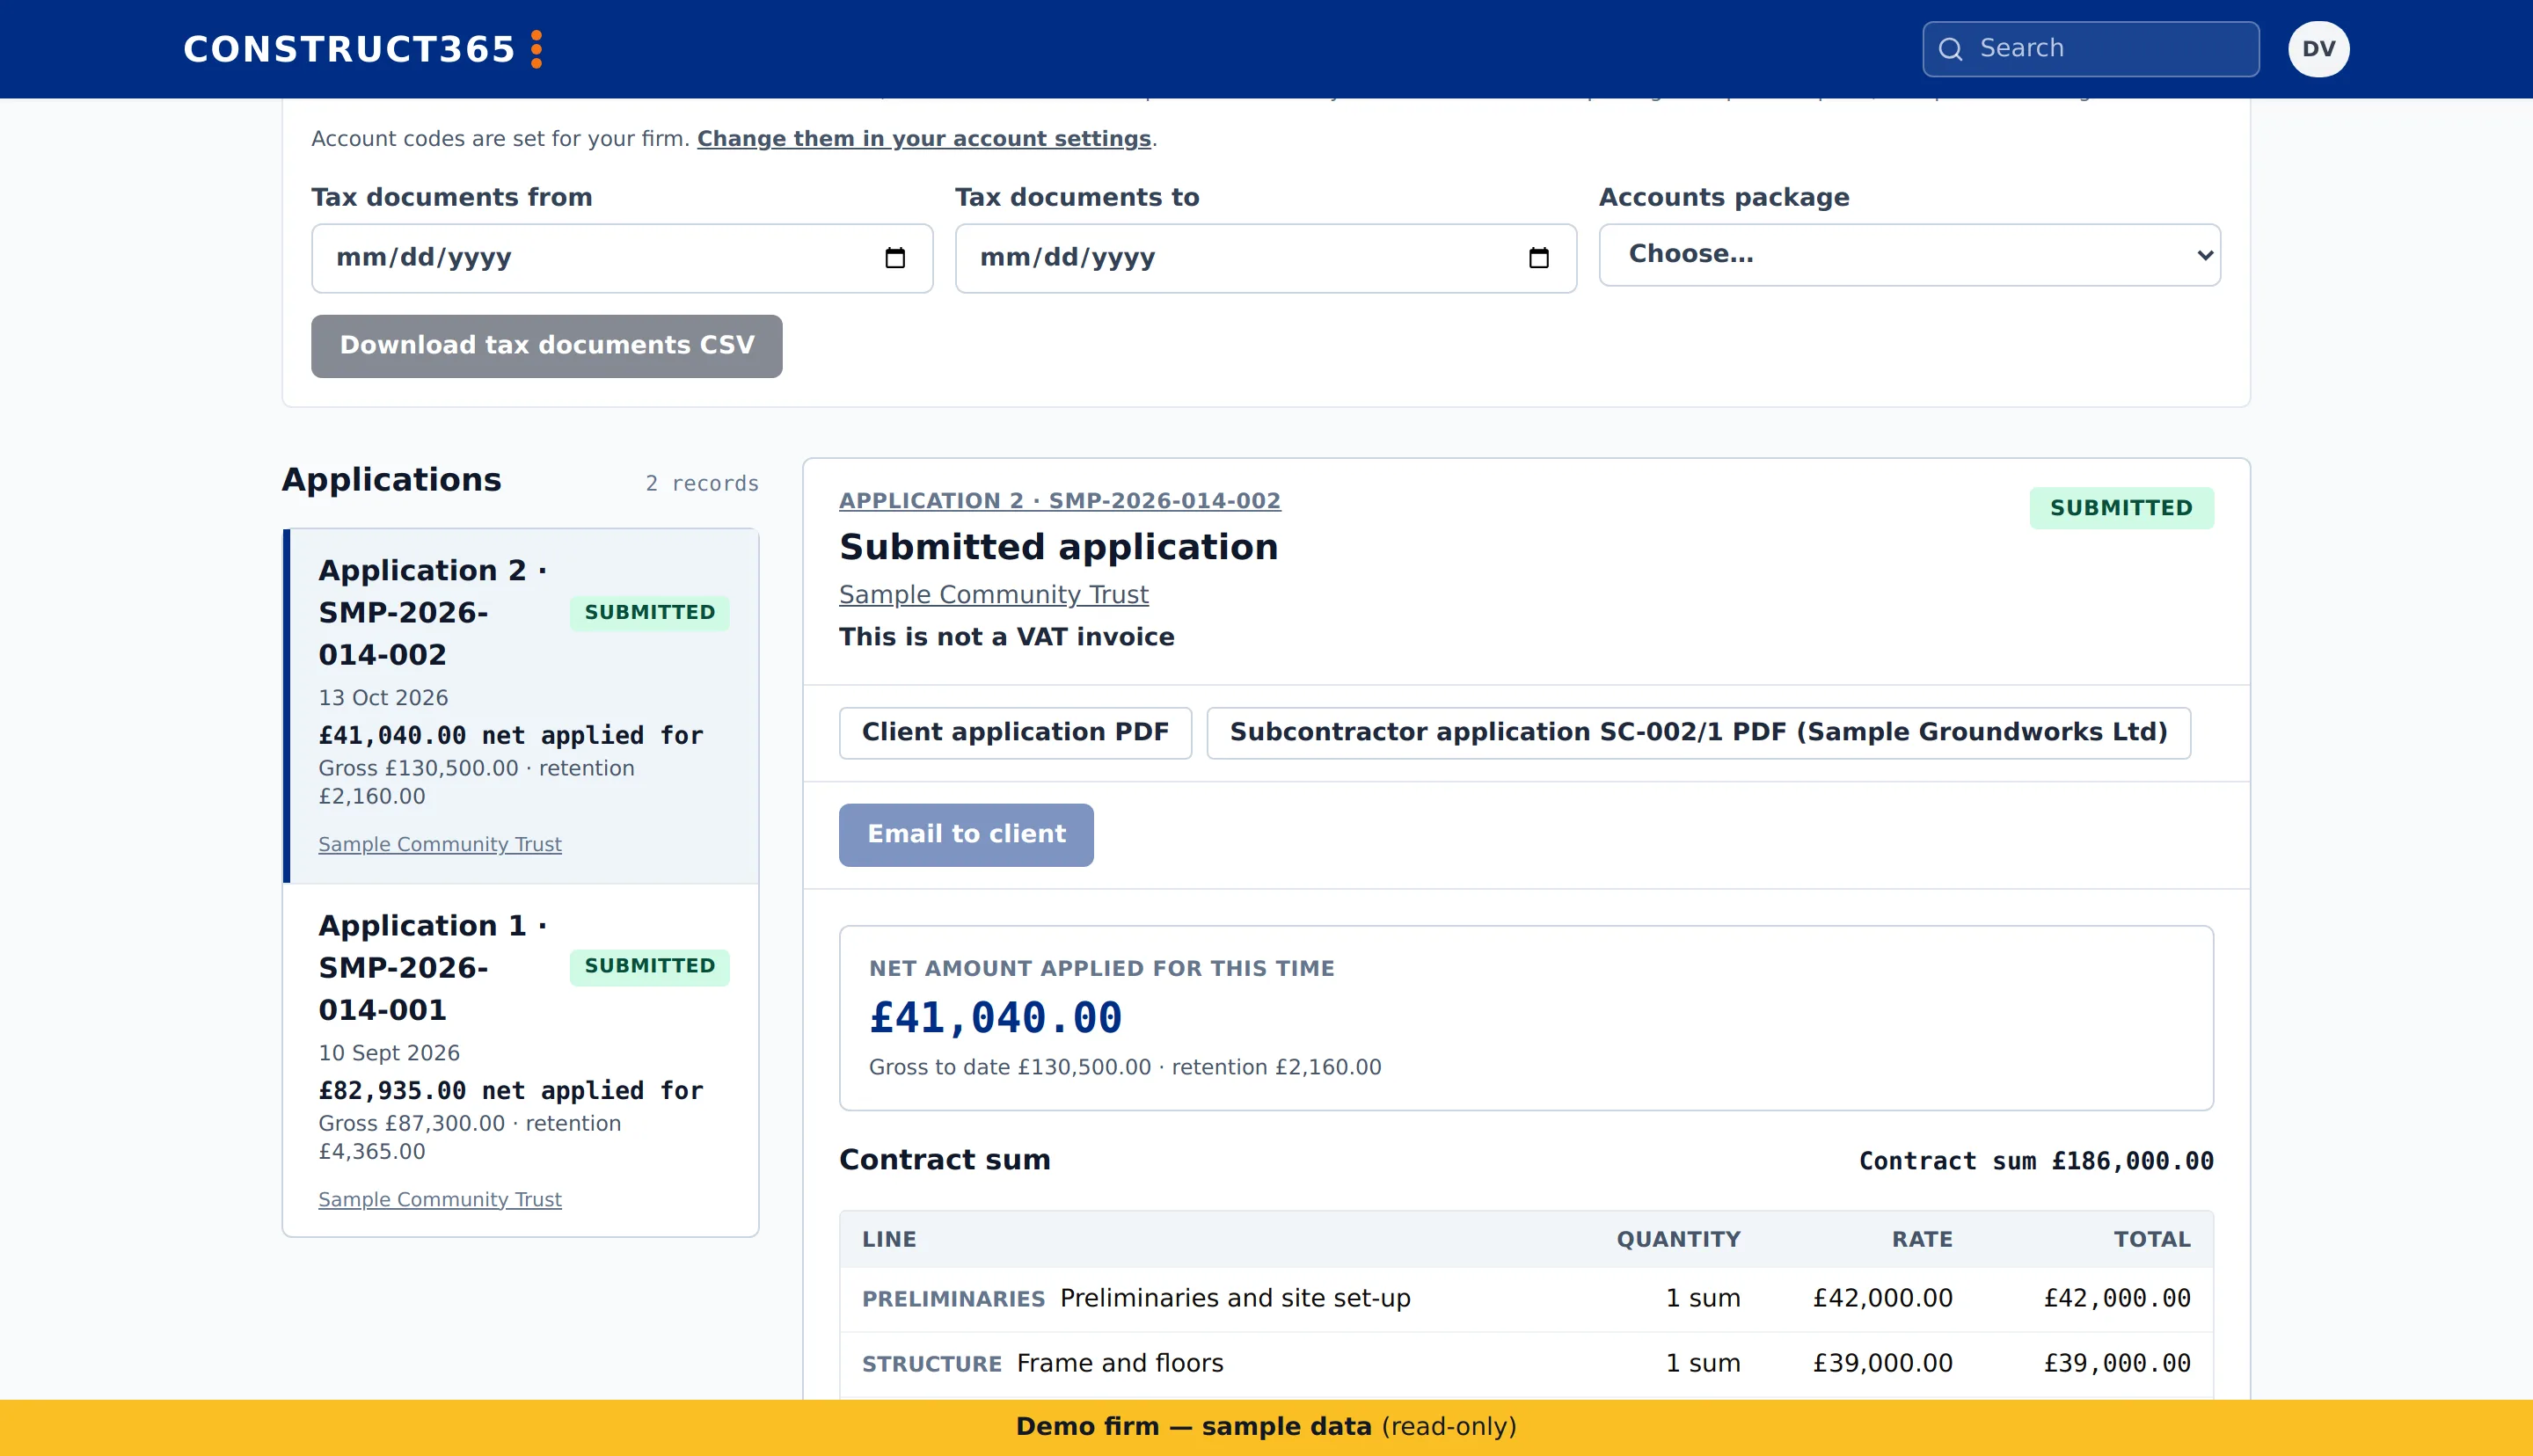Click Download tax documents CSV button
Screen dimensions: 2533x1456
tap(547, 346)
